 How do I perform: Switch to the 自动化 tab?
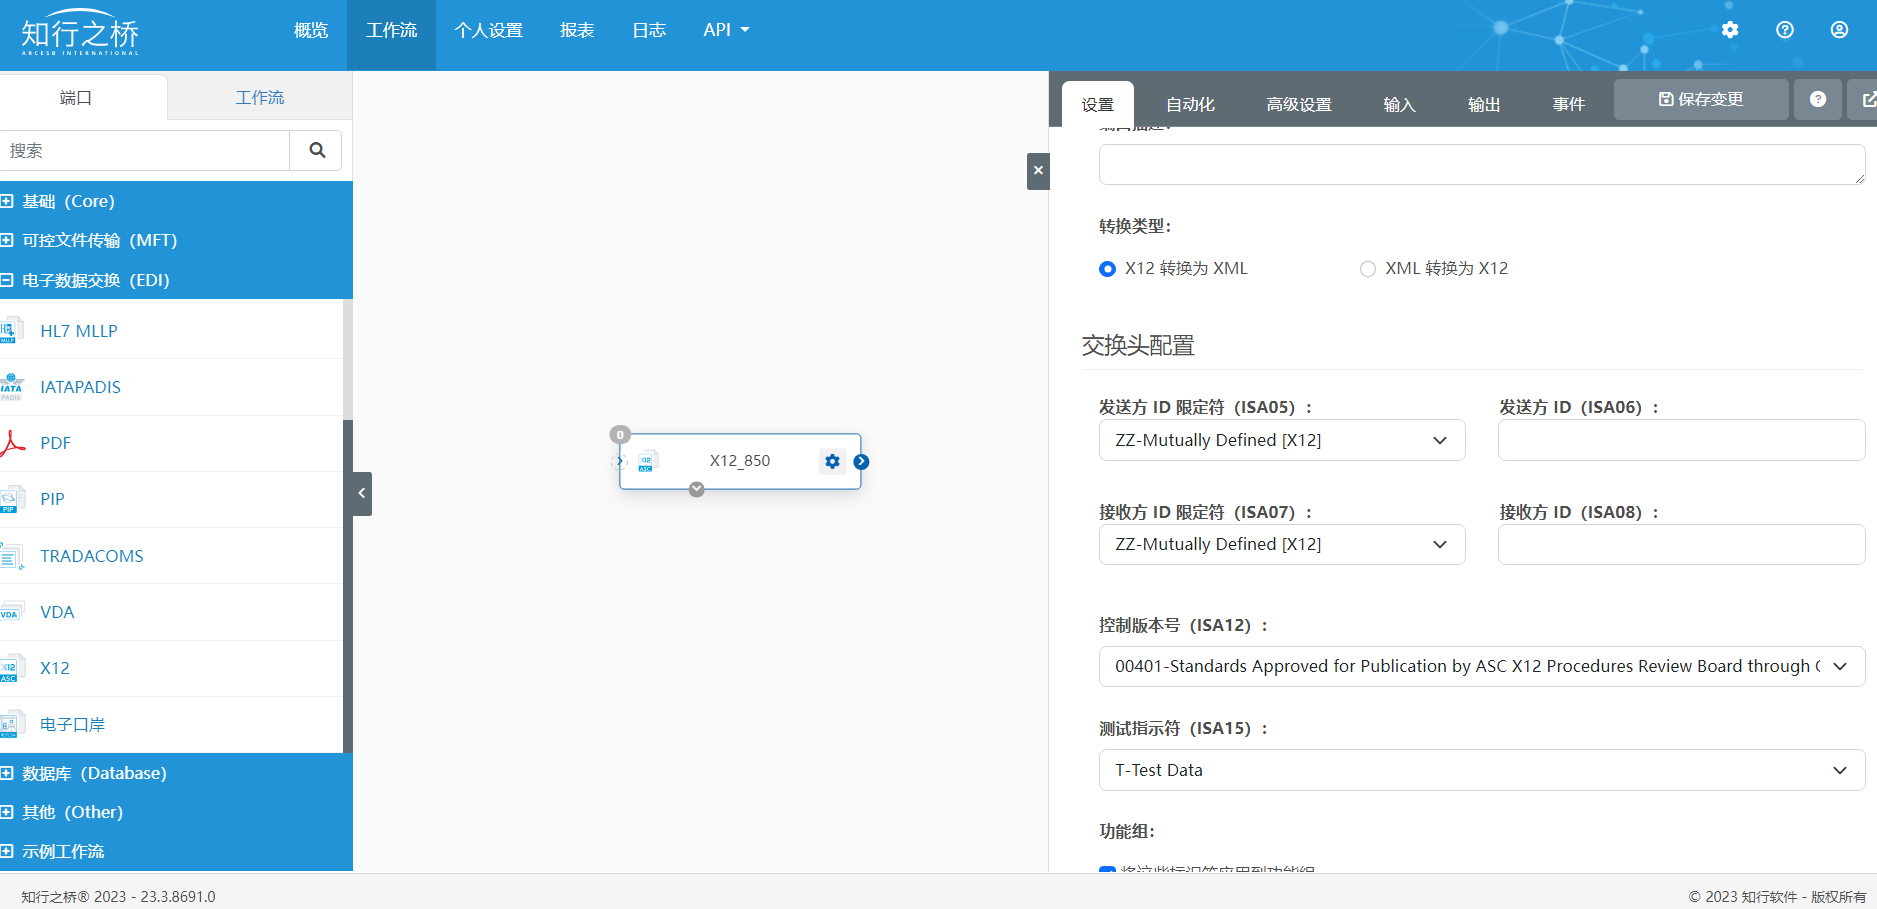(1190, 104)
